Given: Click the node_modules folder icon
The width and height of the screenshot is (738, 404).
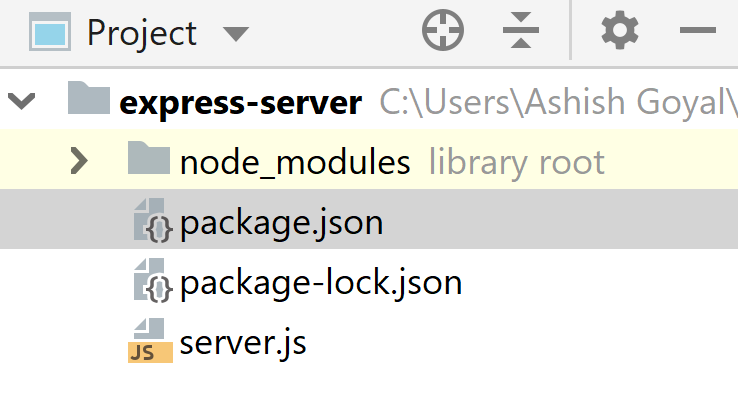Looking at the screenshot, I should click(149, 158).
